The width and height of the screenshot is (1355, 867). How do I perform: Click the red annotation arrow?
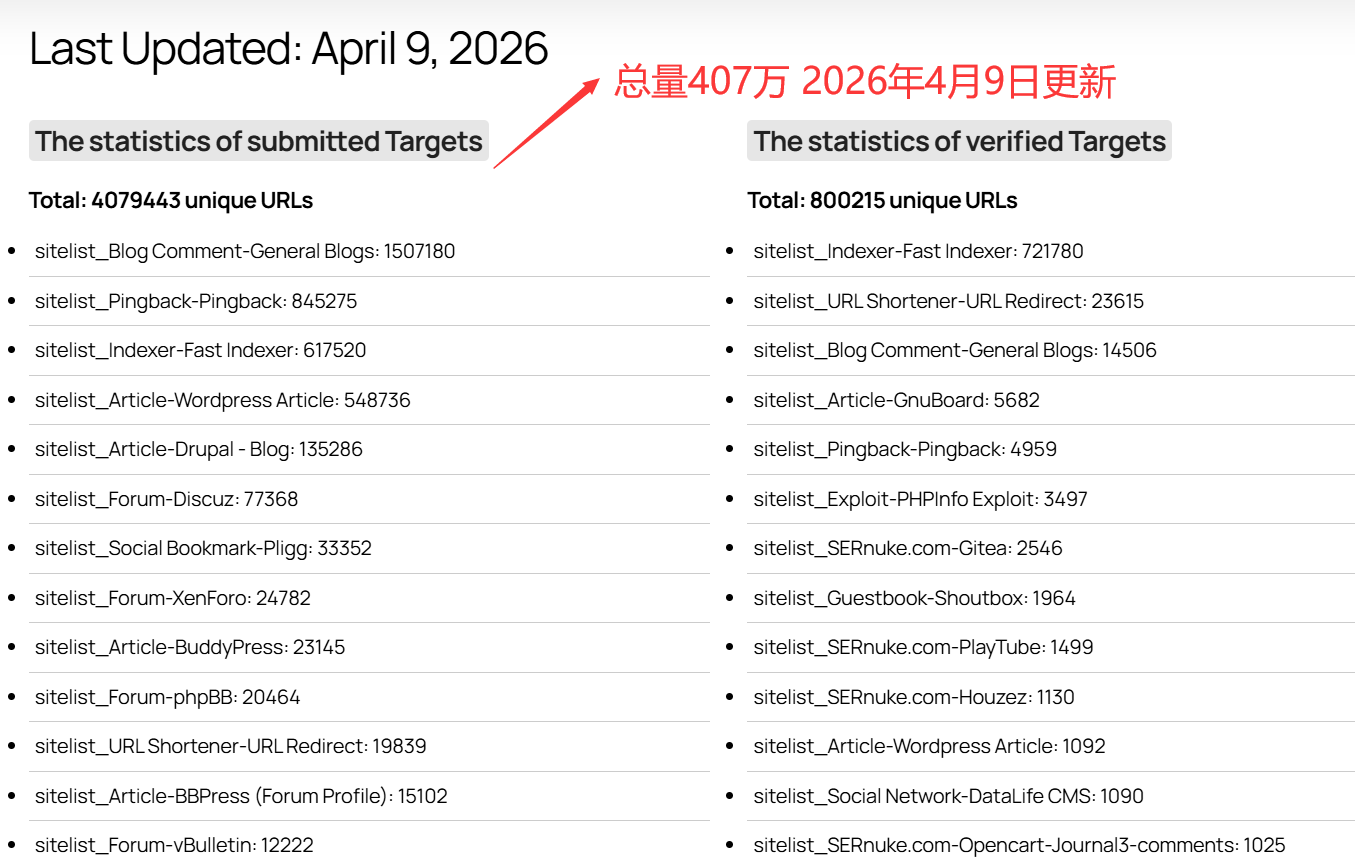(x=545, y=124)
